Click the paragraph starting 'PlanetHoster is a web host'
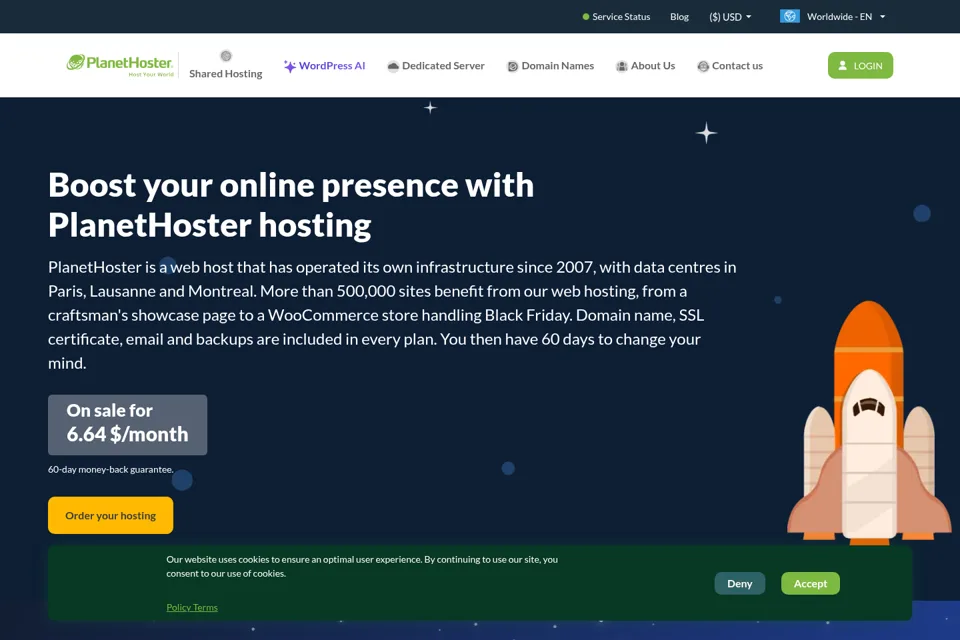Viewport: 960px width, 640px height. [392, 315]
